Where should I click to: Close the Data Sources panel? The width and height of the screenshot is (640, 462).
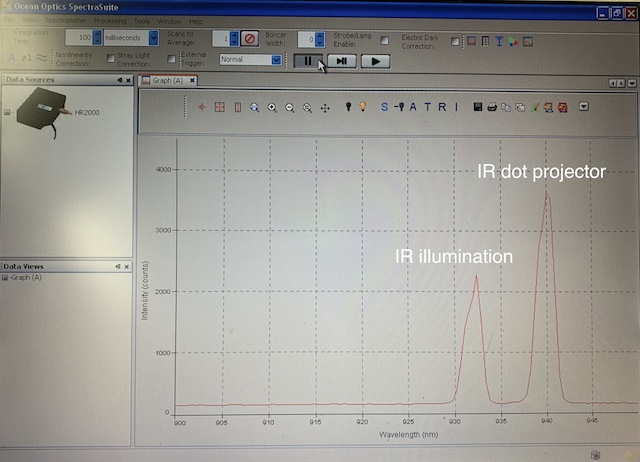point(128,80)
